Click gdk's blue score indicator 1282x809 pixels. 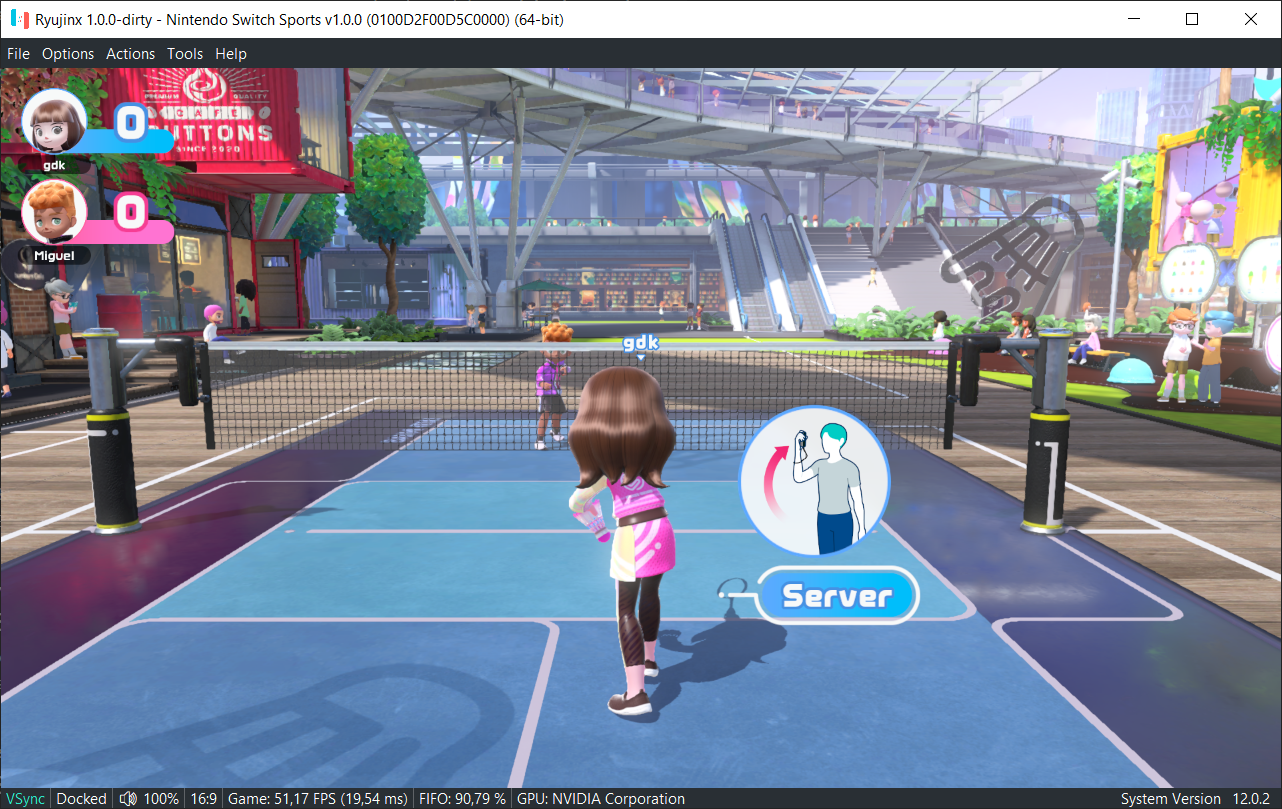(x=129, y=124)
